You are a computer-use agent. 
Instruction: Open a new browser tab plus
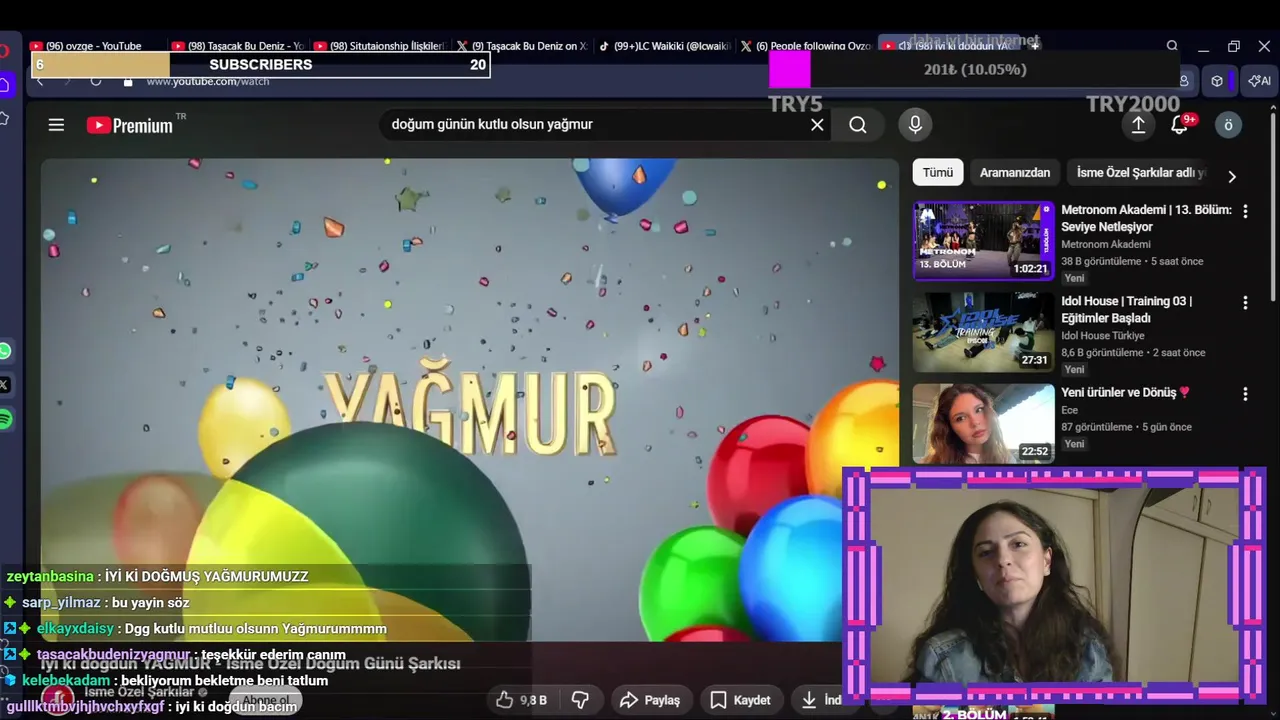[1035, 45]
